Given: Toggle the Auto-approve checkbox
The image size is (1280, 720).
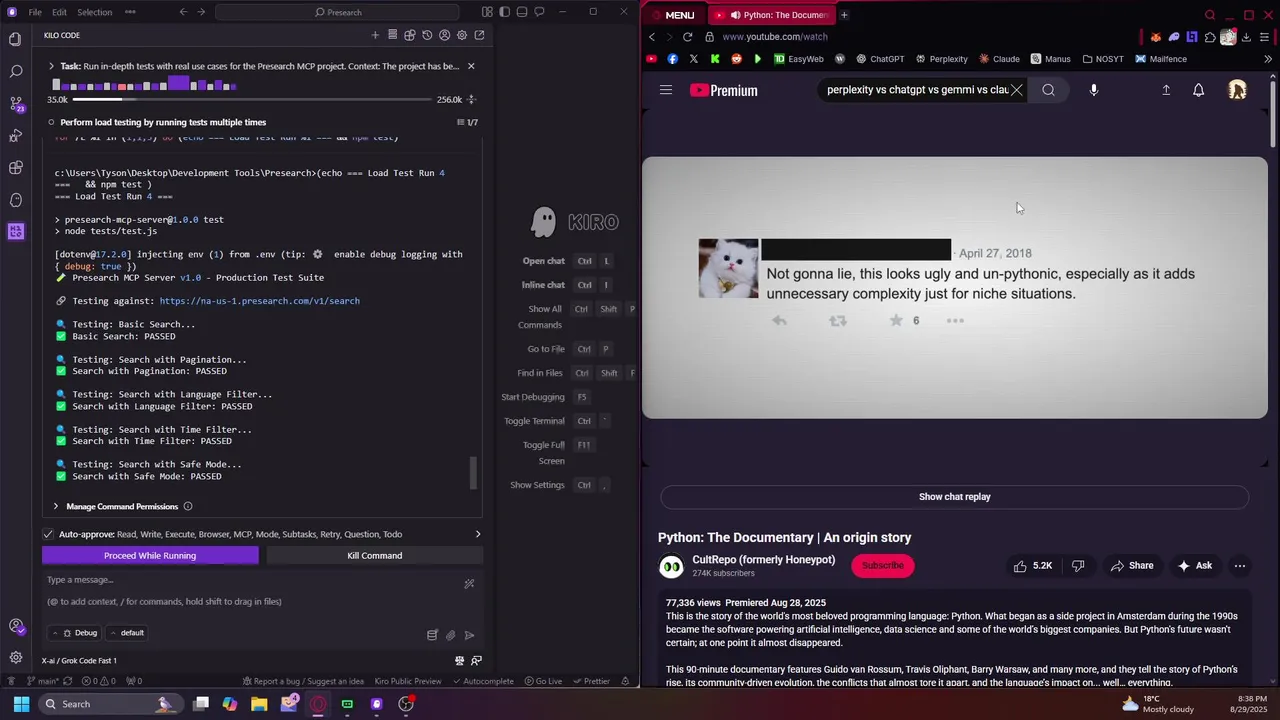Looking at the screenshot, I should pyautogui.click(x=48, y=534).
